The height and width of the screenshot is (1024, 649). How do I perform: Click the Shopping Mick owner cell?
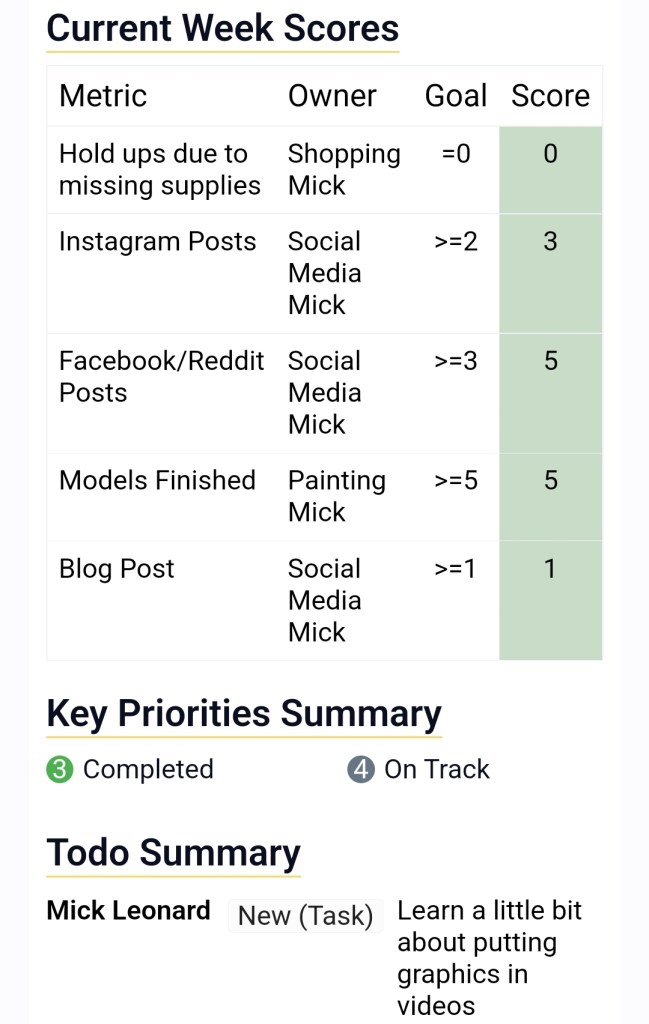coord(343,169)
